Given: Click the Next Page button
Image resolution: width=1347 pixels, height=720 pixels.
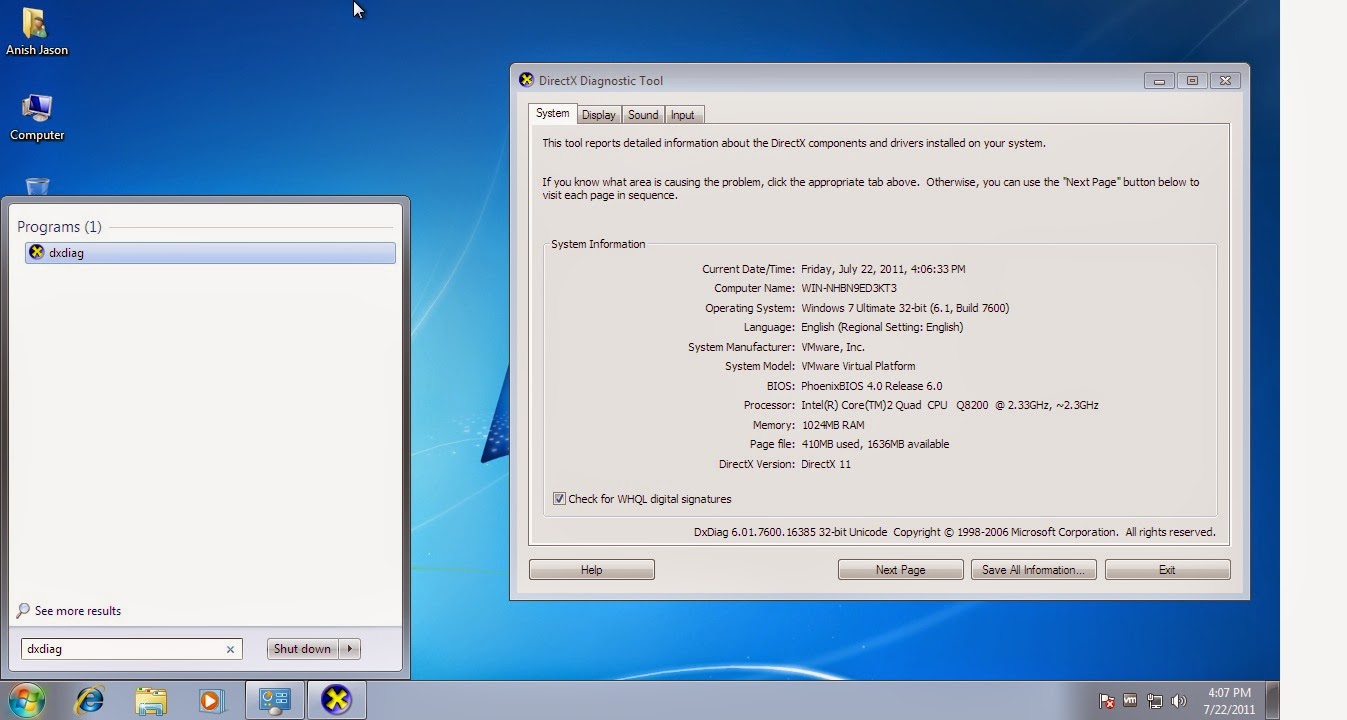Looking at the screenshot, I should (900, 570).
